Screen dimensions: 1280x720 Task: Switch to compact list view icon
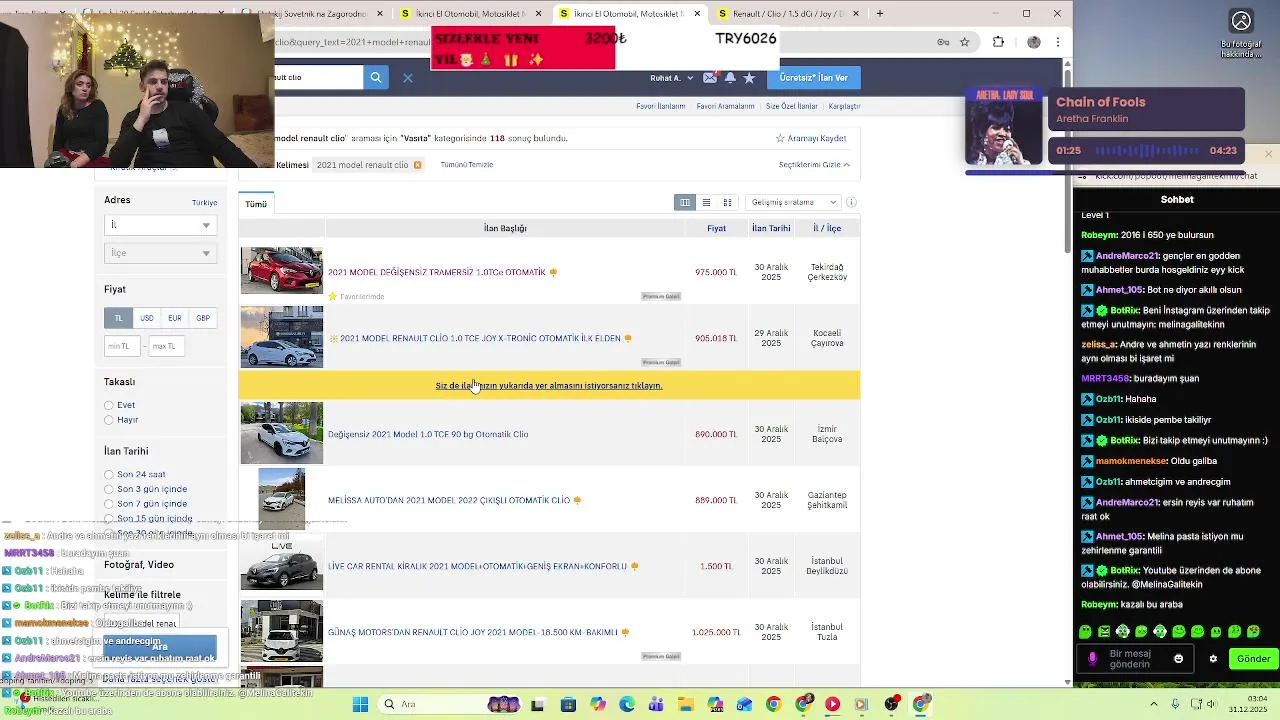pos(706,202)
